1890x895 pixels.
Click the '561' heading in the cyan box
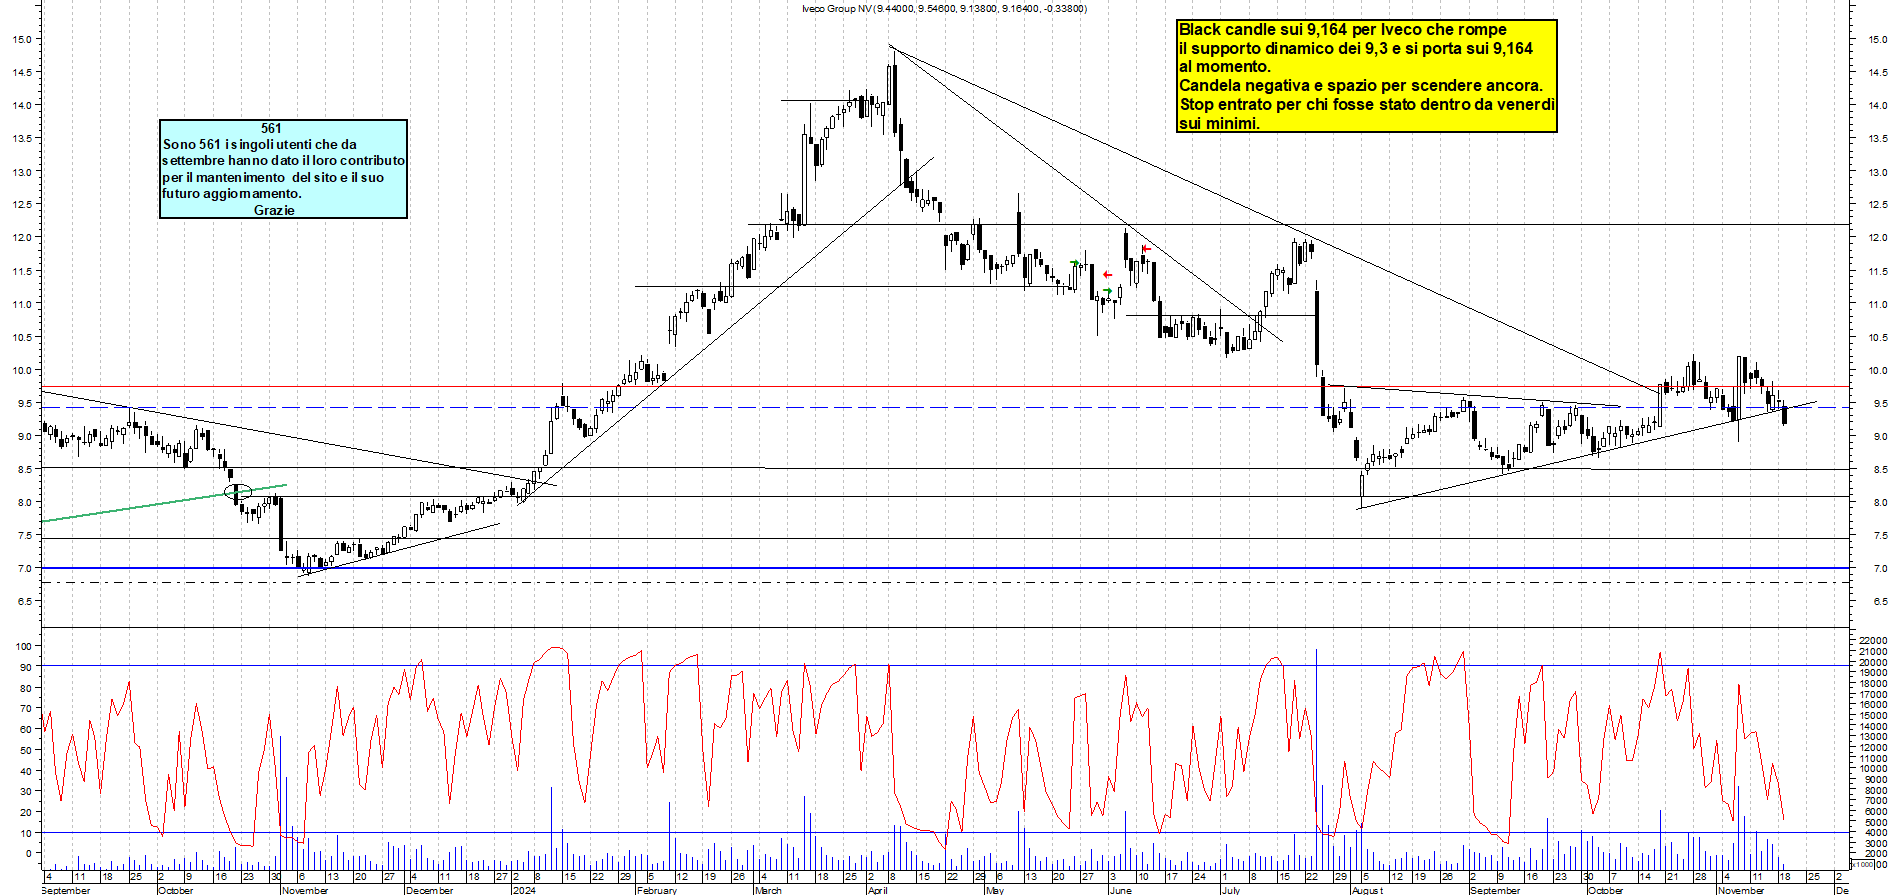pyautogui.click(x=271, y=128)
